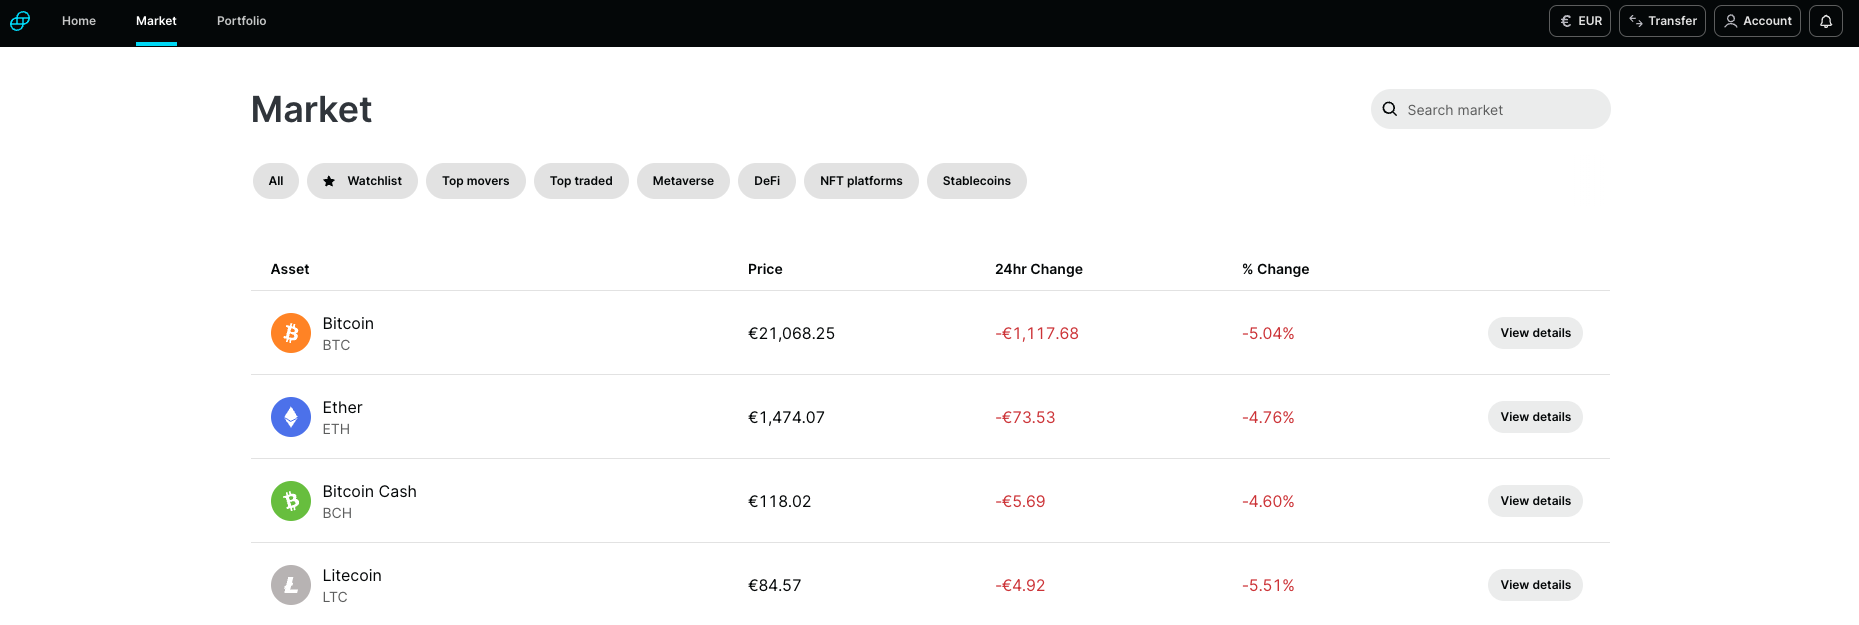
Task: Select the DeFi filter chip
Action: click(x=767, y=181)
